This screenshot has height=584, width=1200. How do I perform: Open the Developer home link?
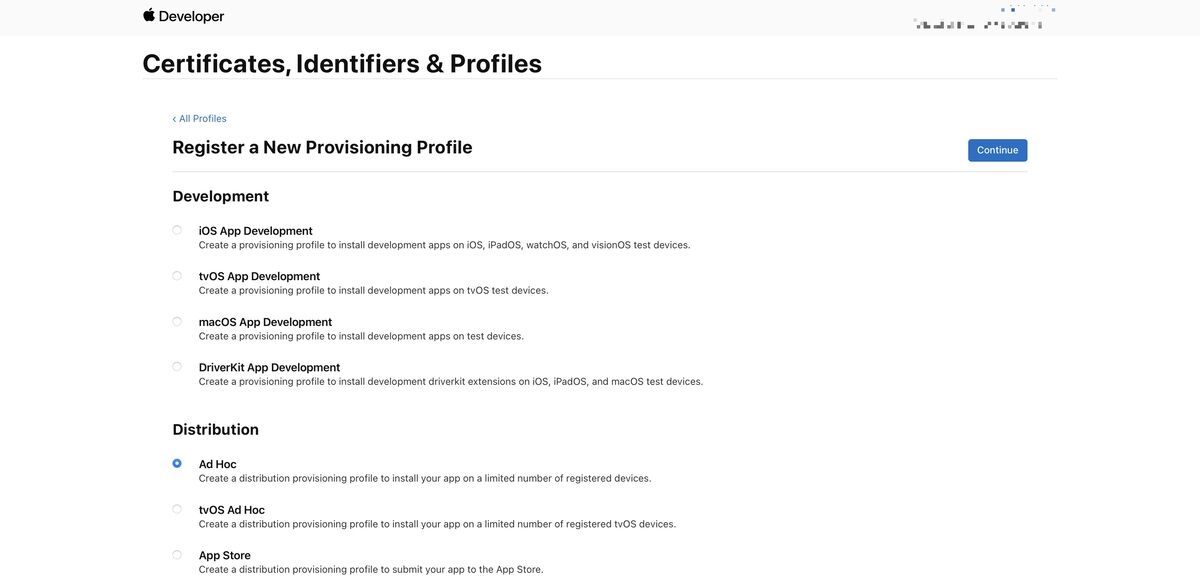pos(191,16)
